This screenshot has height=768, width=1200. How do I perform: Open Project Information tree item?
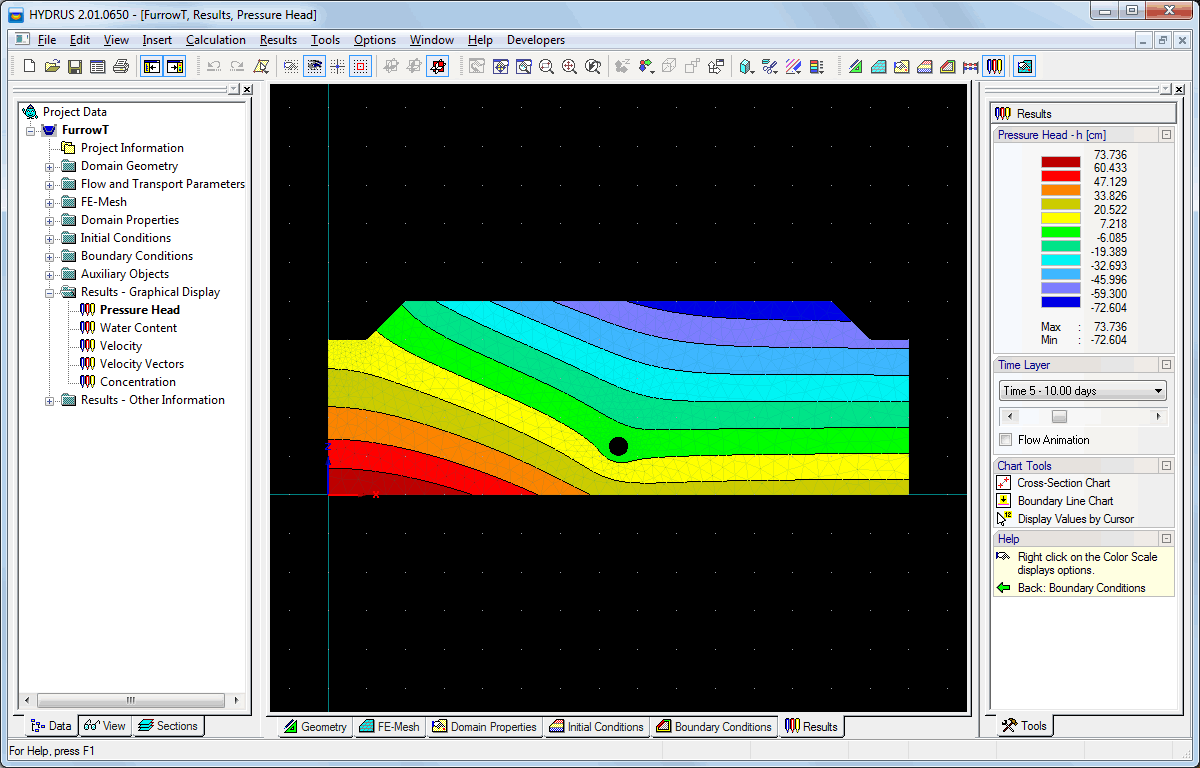point(132,148)
